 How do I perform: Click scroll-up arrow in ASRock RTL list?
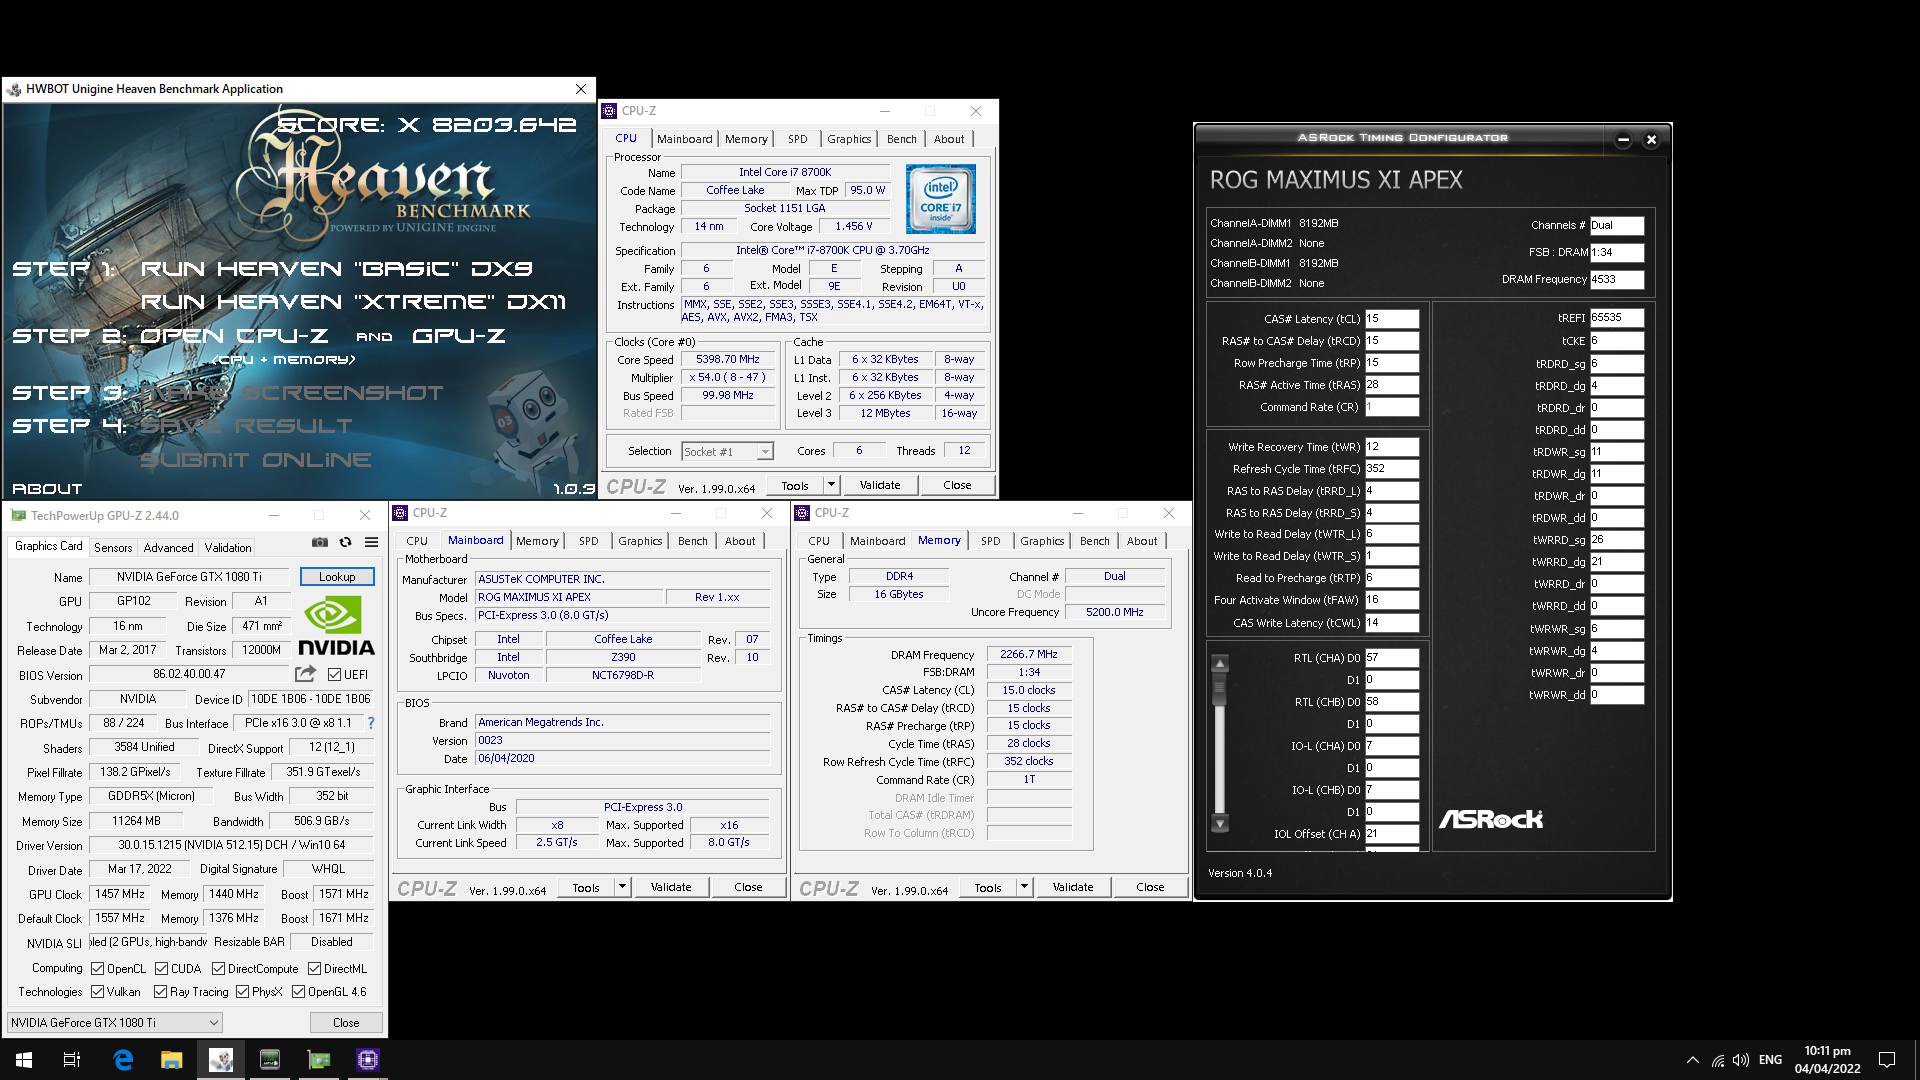(1220, 664)
